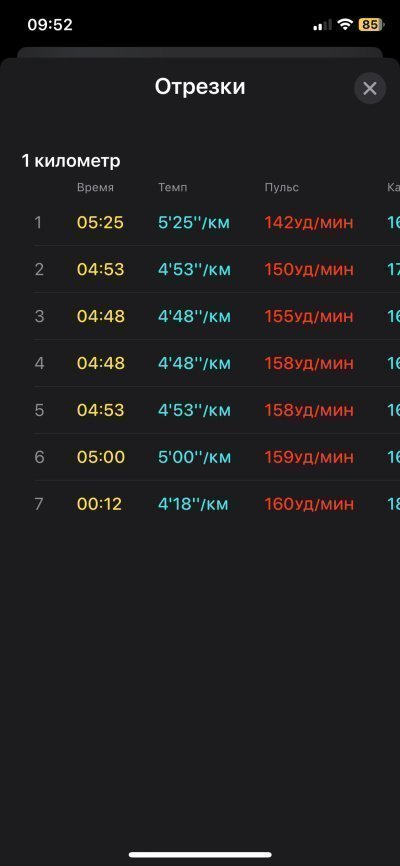Tap the 1 километр section heading
The image size is (400, 866).
(71, 161)
